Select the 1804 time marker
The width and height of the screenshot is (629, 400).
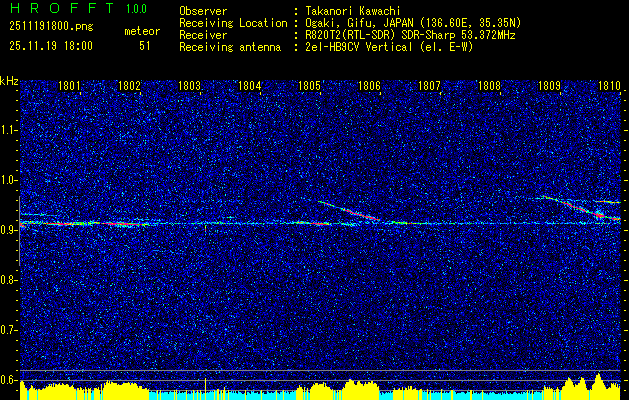click(x=249, y=85)
